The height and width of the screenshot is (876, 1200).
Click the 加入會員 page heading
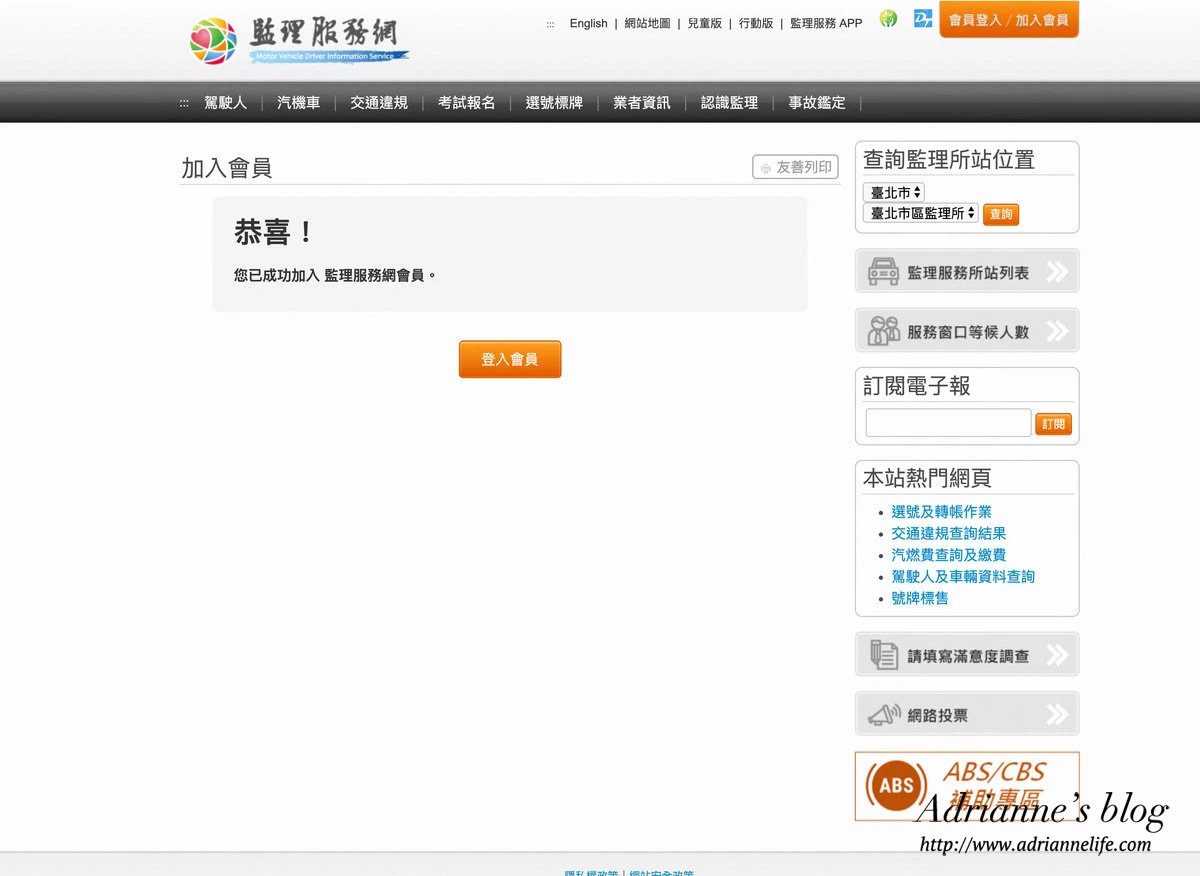(x=227, y=168)
